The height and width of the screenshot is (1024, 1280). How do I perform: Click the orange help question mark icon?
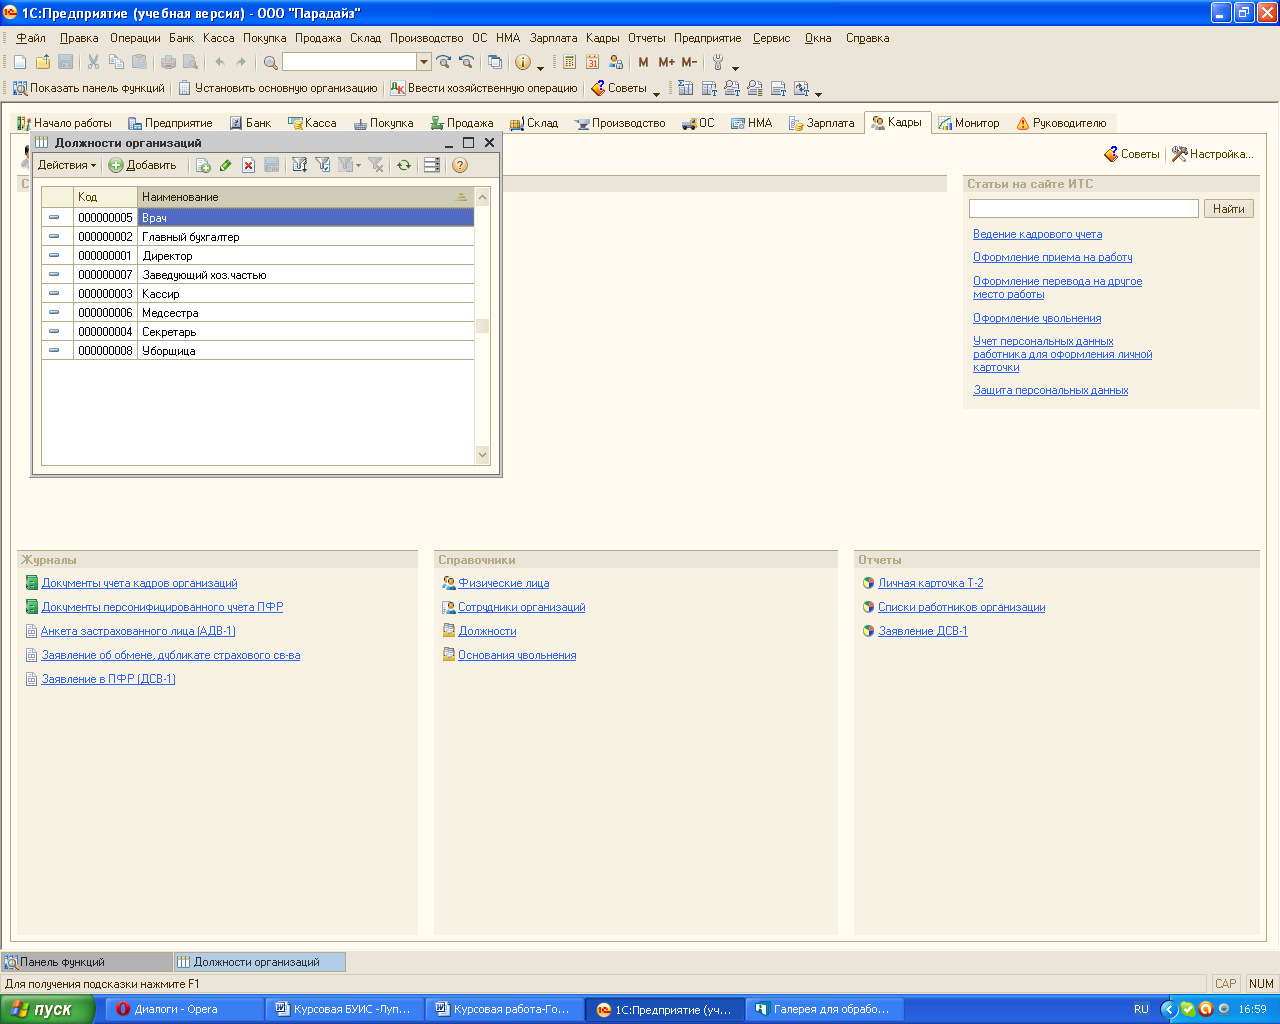[460, 165]
